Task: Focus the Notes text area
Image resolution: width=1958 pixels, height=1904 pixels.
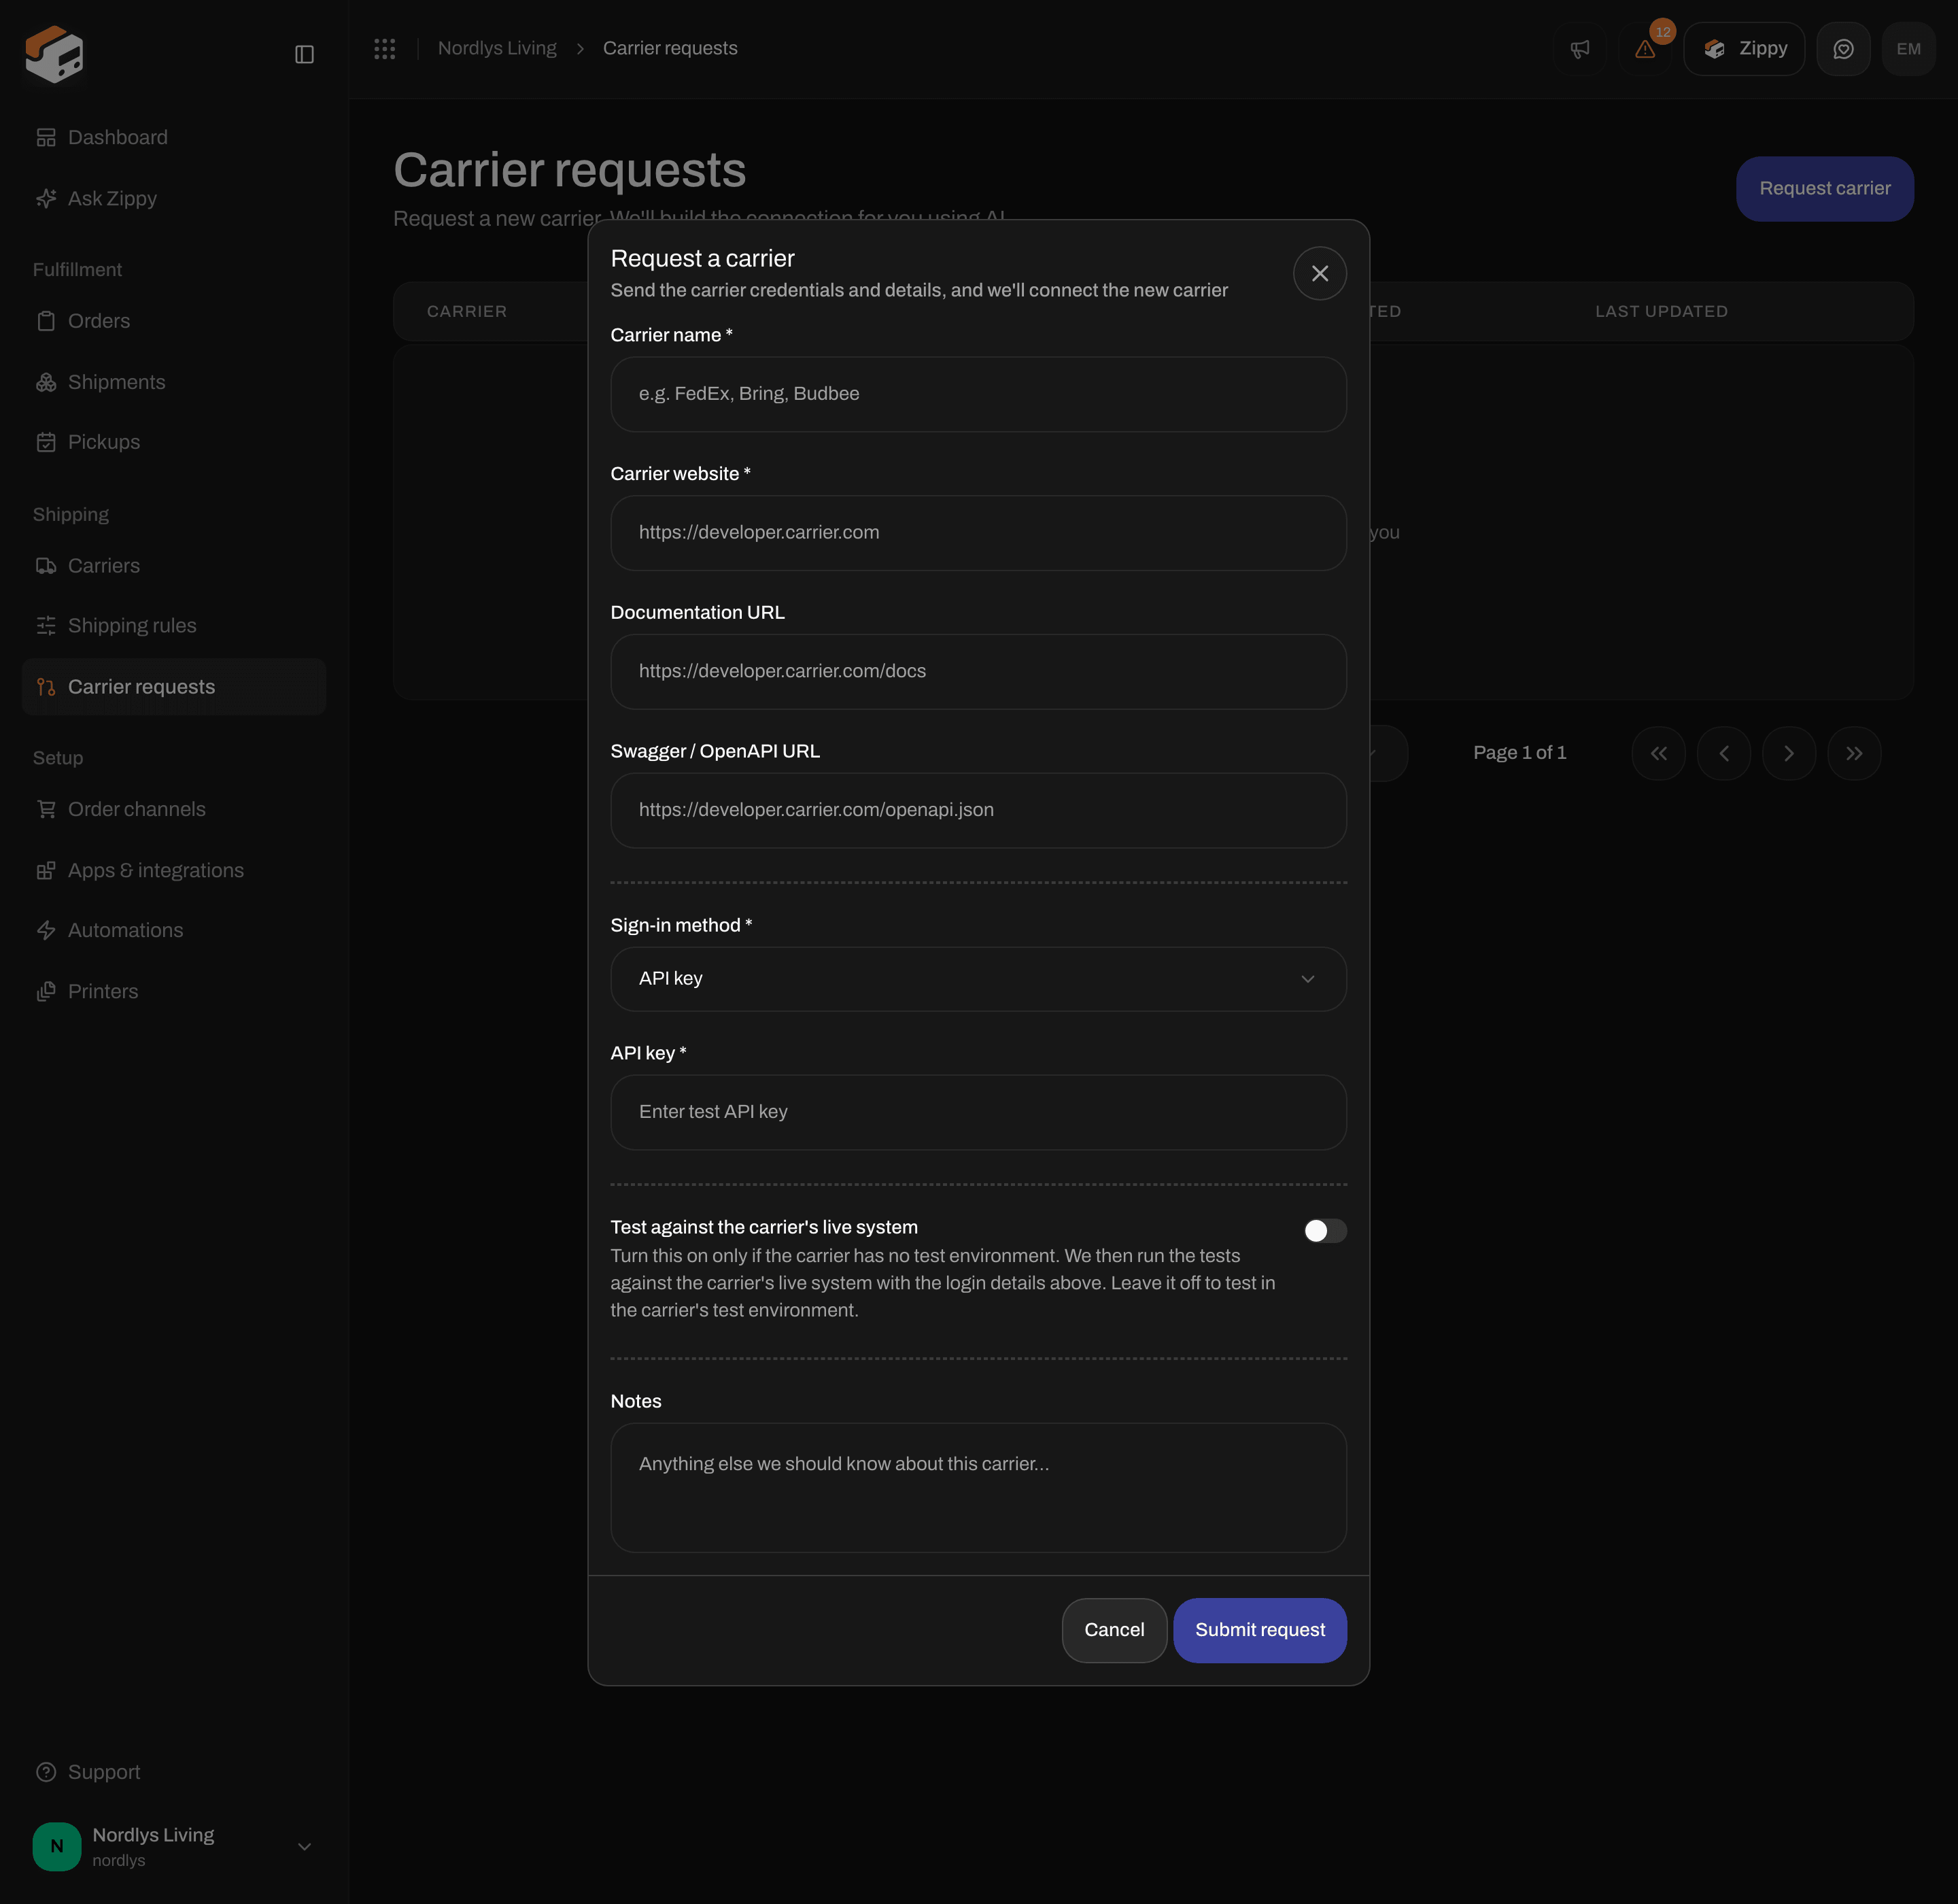Action: pyautogui.click(x=978, y=1488)
